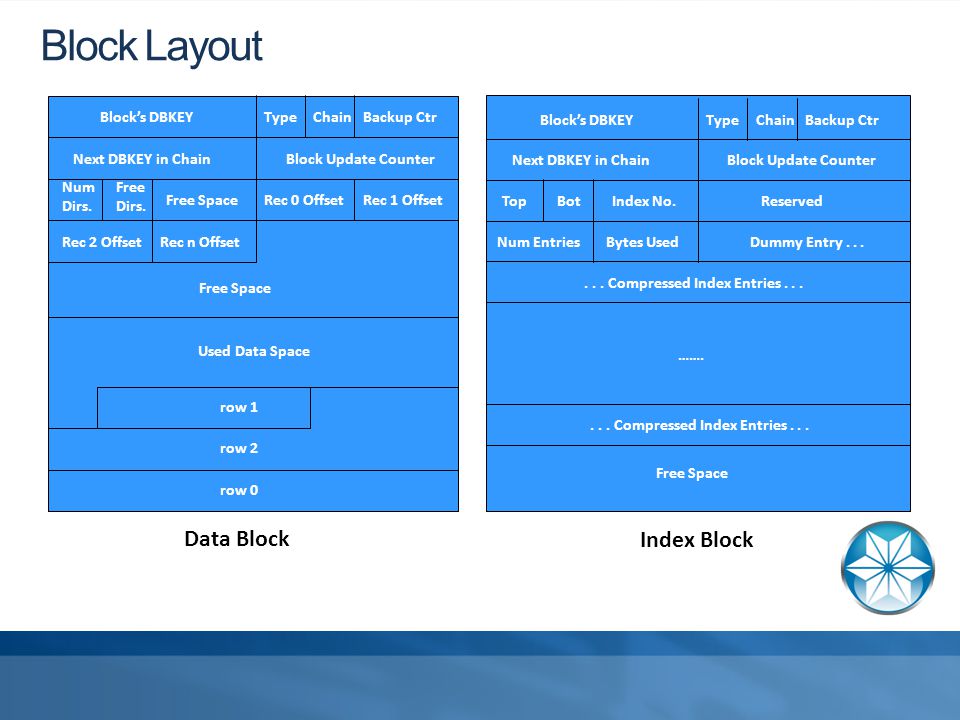
Task: Click "Block Update Counter" in Index Block
Action: 804,160
